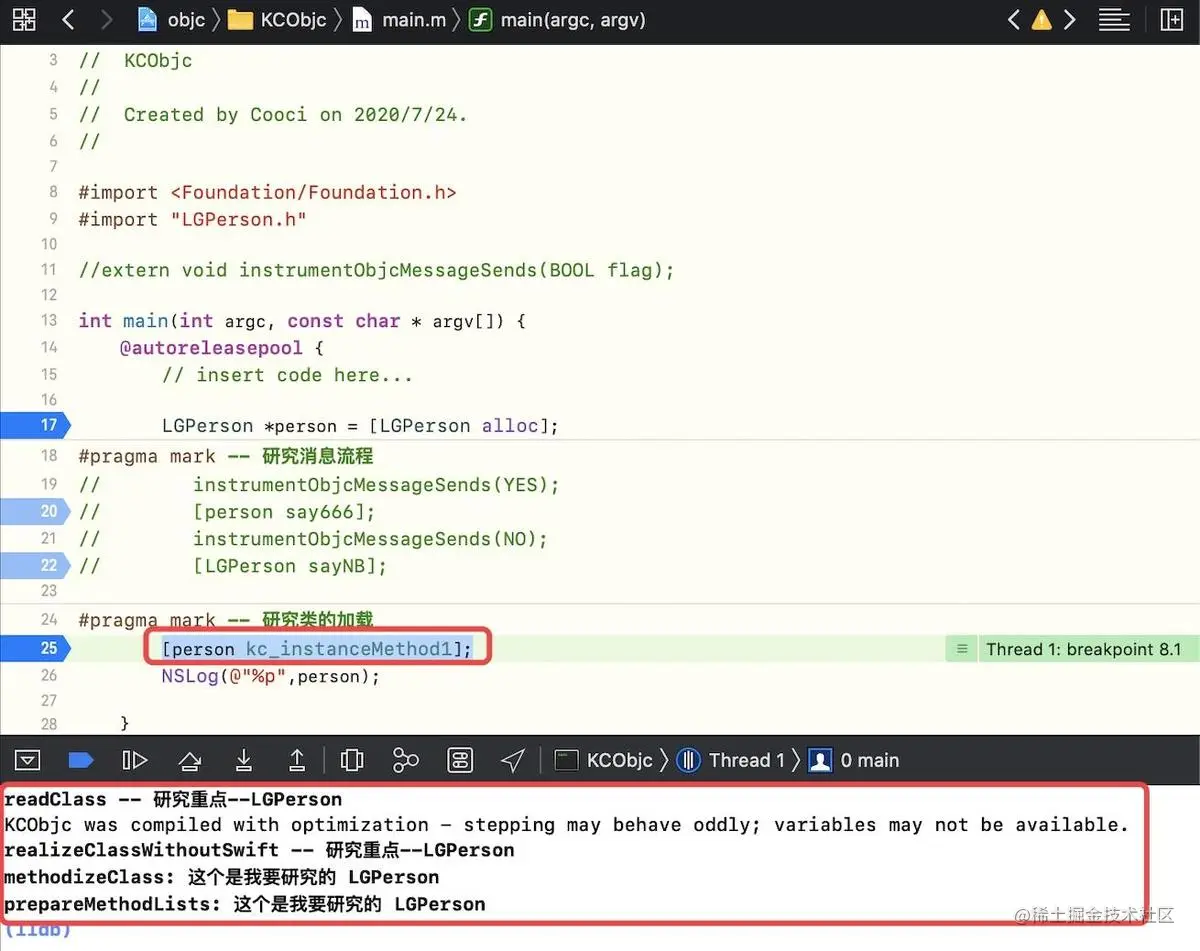Screen dimensions: 1200x951
Task: Click the NSLog statement on line 26
Action: click(x=272, y=676)
